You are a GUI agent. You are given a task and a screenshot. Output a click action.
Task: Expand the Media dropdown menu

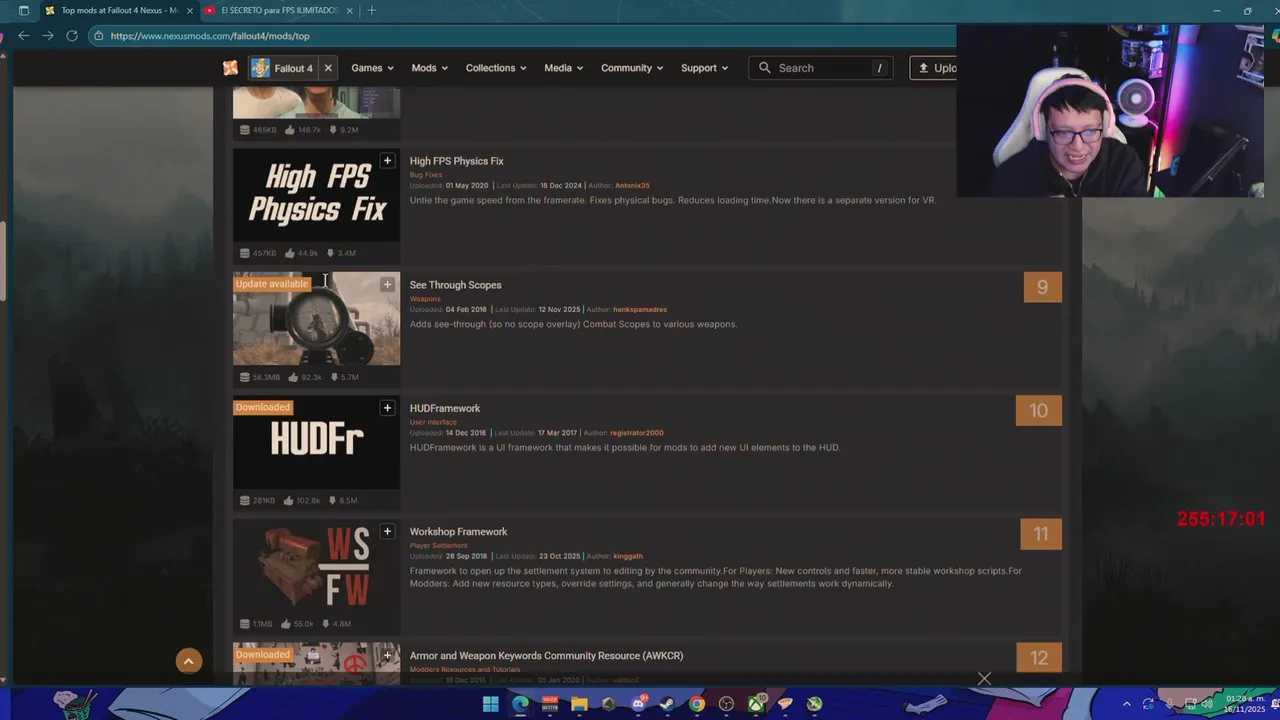(x=564, y=68)
